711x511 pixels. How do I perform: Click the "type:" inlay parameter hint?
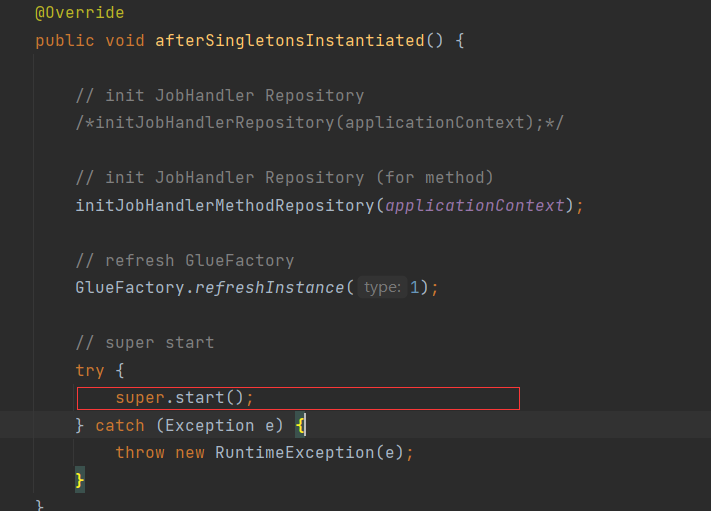click(382, 288)
